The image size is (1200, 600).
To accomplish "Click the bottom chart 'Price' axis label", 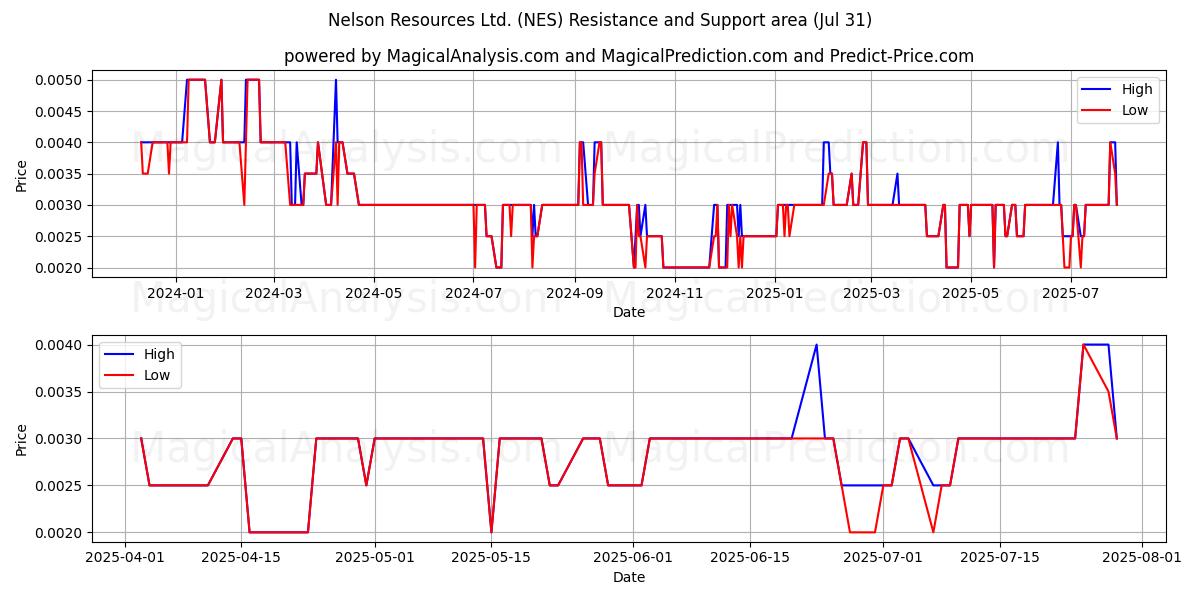I will pos(22,438).
